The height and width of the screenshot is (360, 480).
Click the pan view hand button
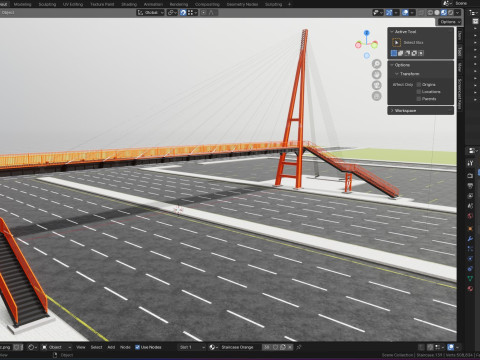click(x=377, y=74)
